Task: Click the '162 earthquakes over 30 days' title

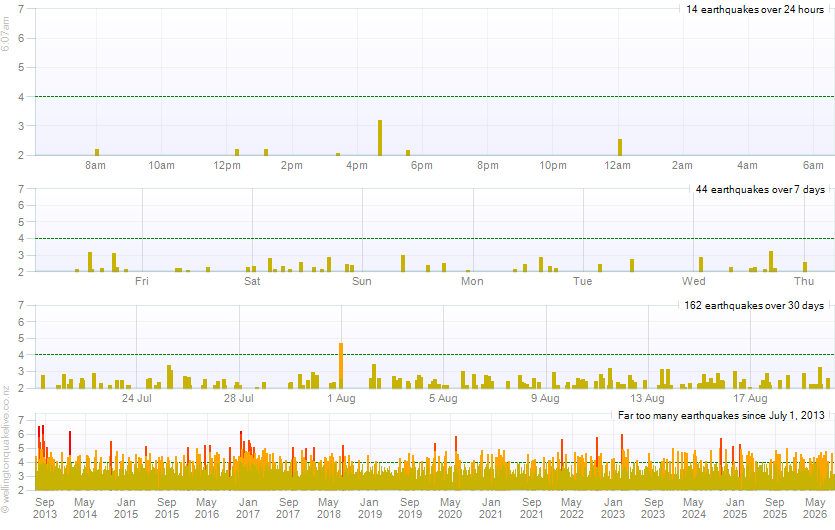Action: [754, 306]
